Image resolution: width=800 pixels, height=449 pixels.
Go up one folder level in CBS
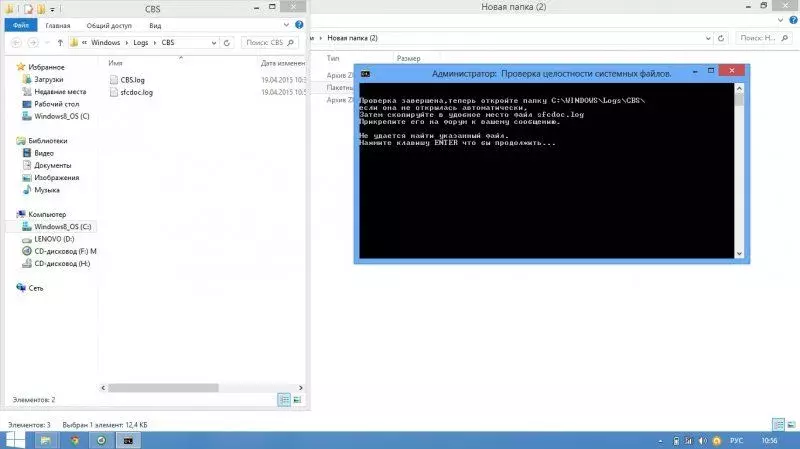[x=60, y=43]
